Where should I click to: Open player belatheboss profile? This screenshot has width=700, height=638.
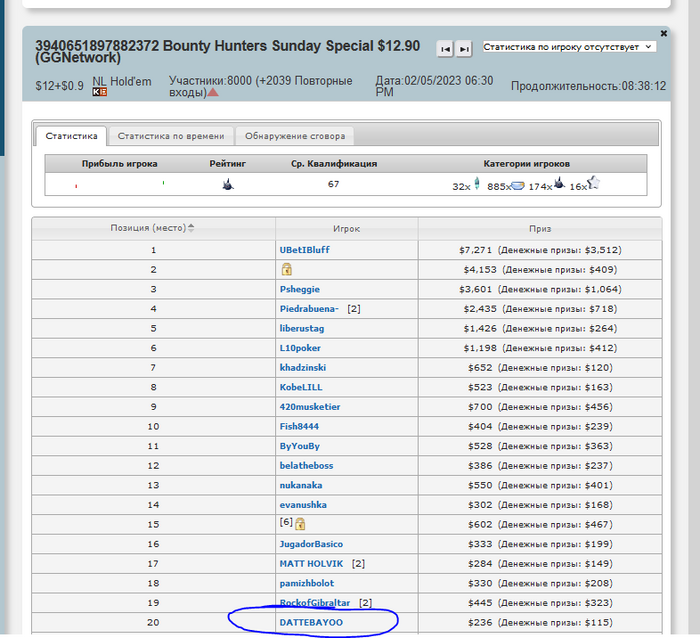(306, 466)
